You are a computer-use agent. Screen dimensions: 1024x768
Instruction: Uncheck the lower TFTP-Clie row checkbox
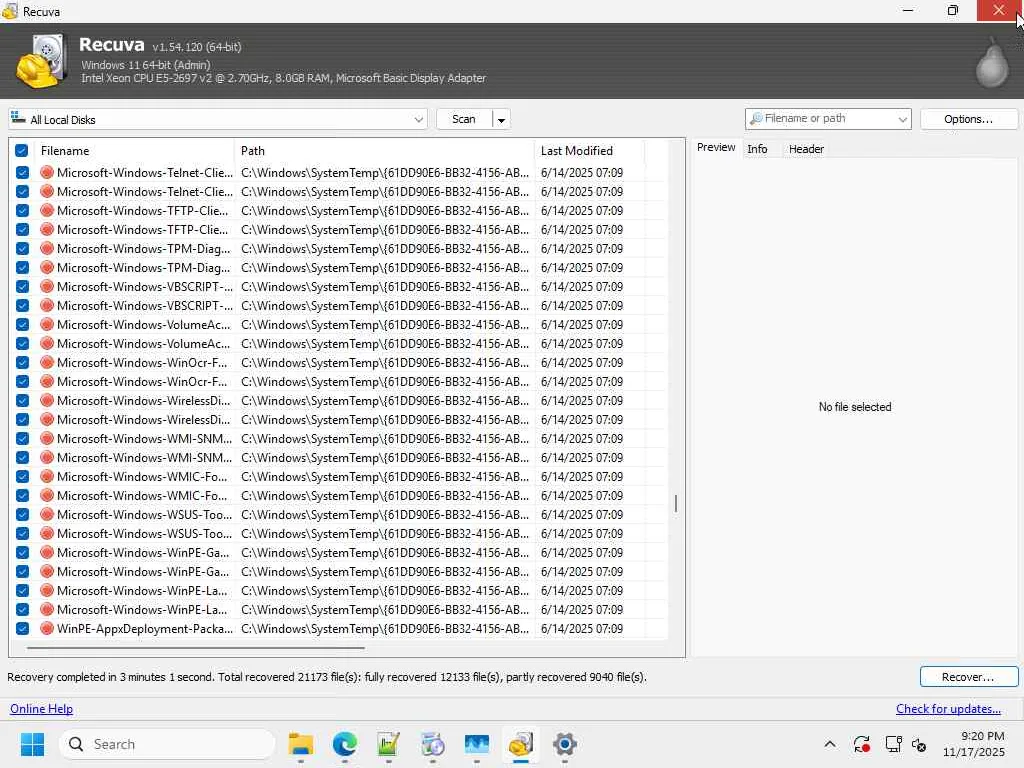(22, 229)
